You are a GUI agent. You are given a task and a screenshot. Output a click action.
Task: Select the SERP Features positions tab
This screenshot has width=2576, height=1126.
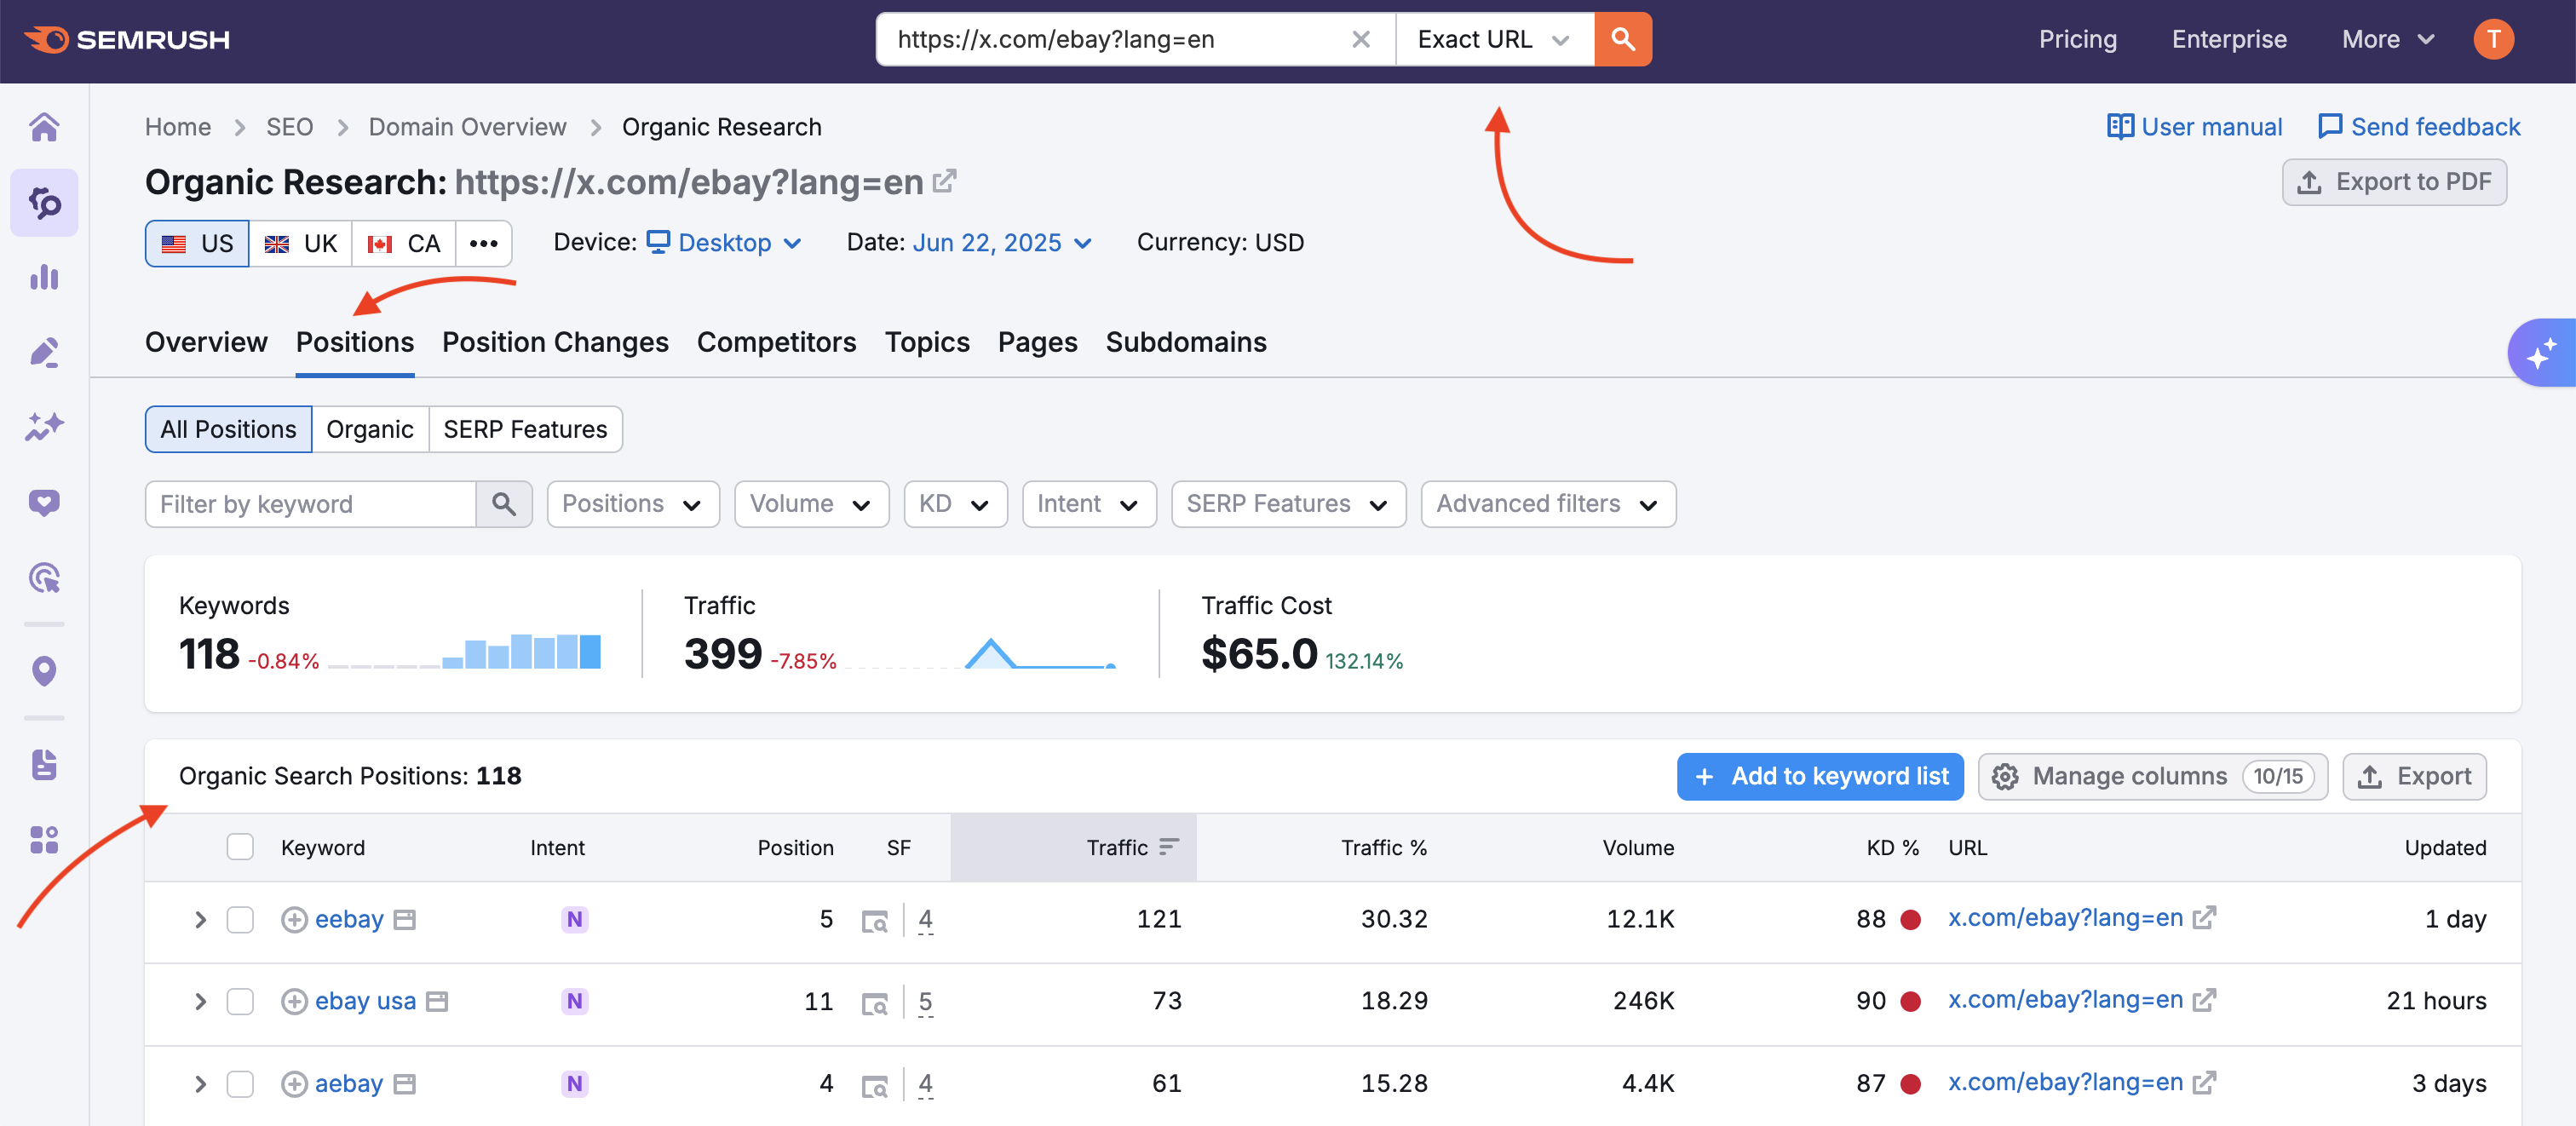(x=525, y=429)
